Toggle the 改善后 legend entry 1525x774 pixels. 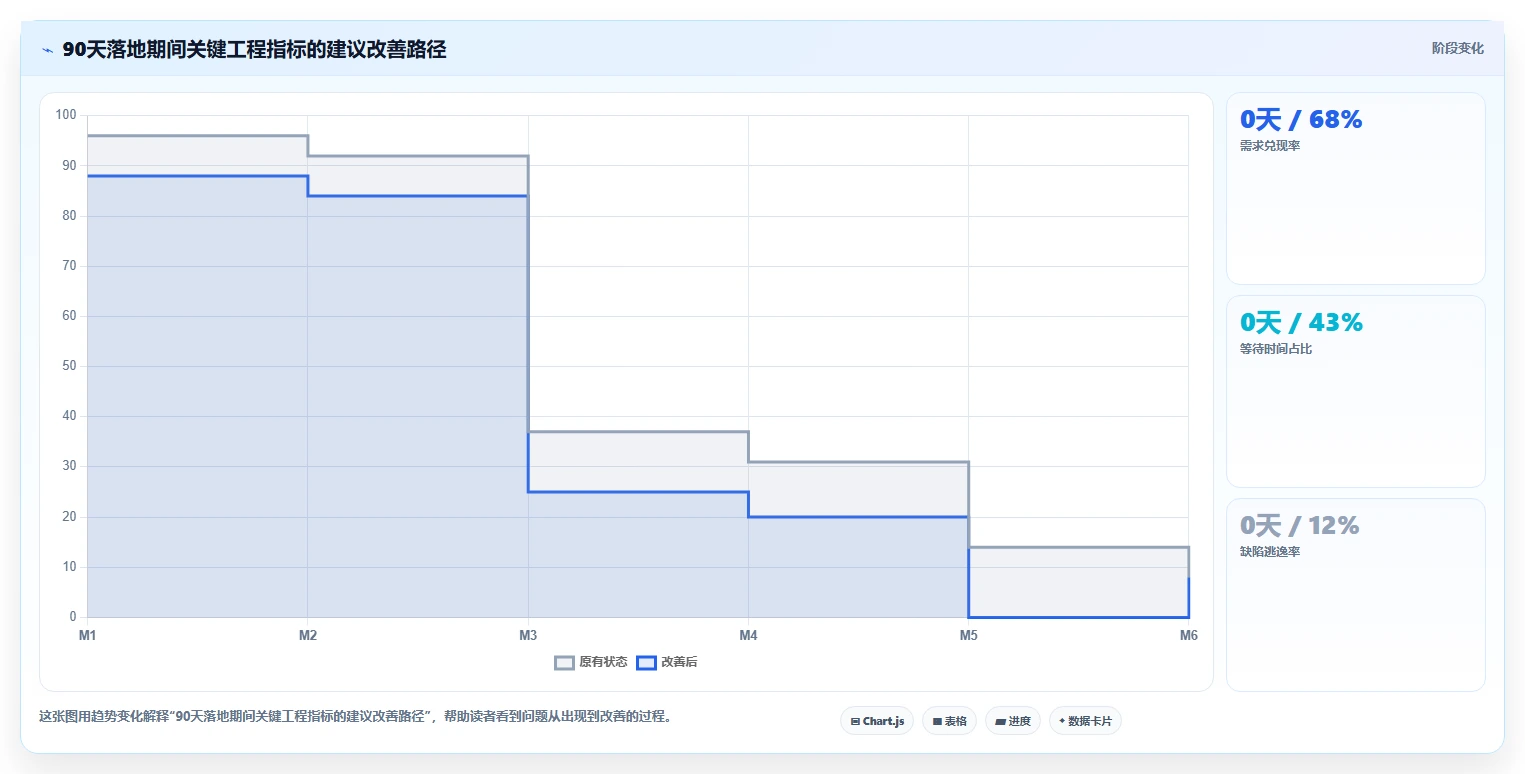(x=667, y=662)
